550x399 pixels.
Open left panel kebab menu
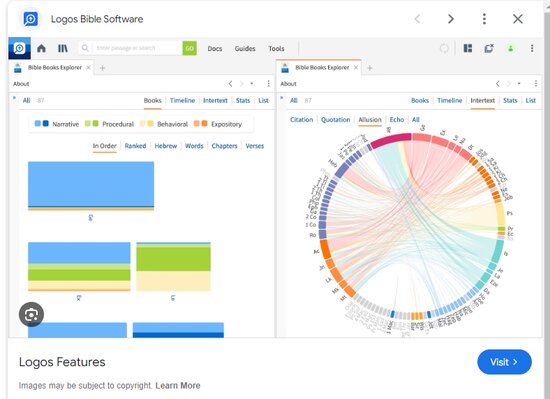[x=268, y=83]
